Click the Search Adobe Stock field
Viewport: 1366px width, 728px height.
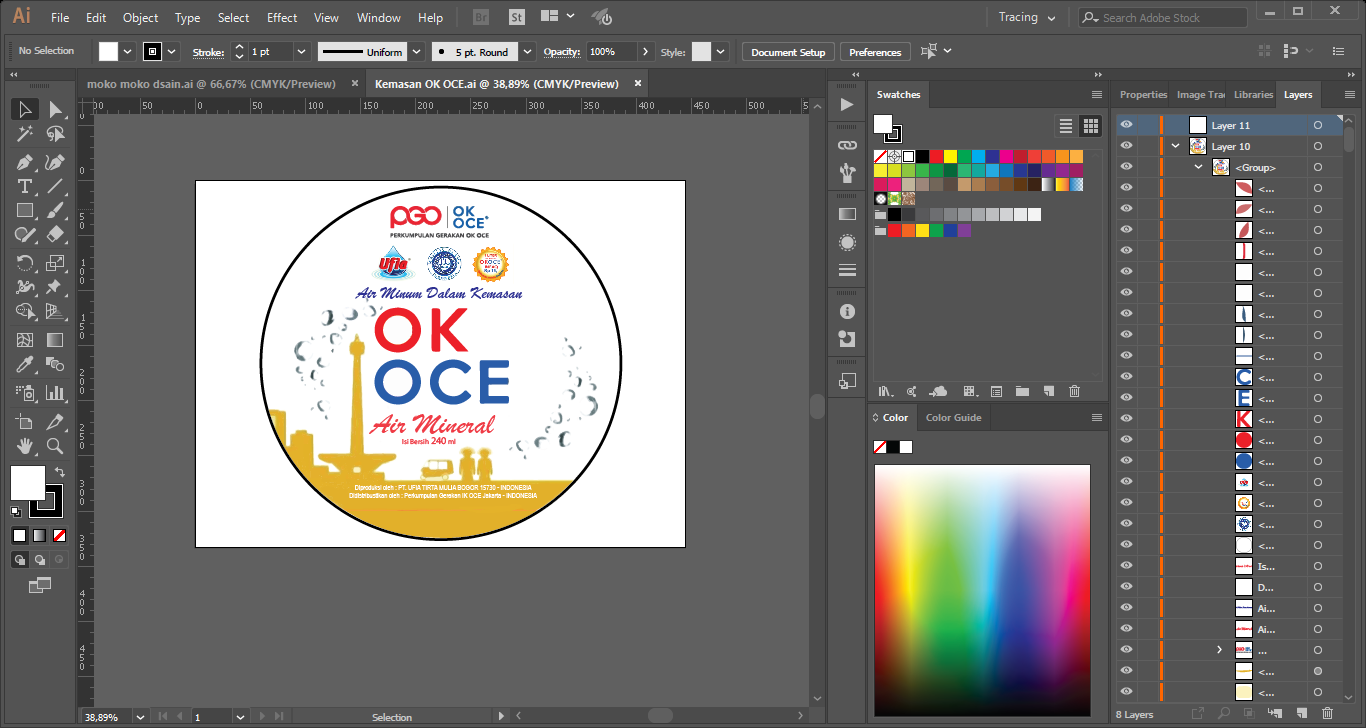(1163, 17)
